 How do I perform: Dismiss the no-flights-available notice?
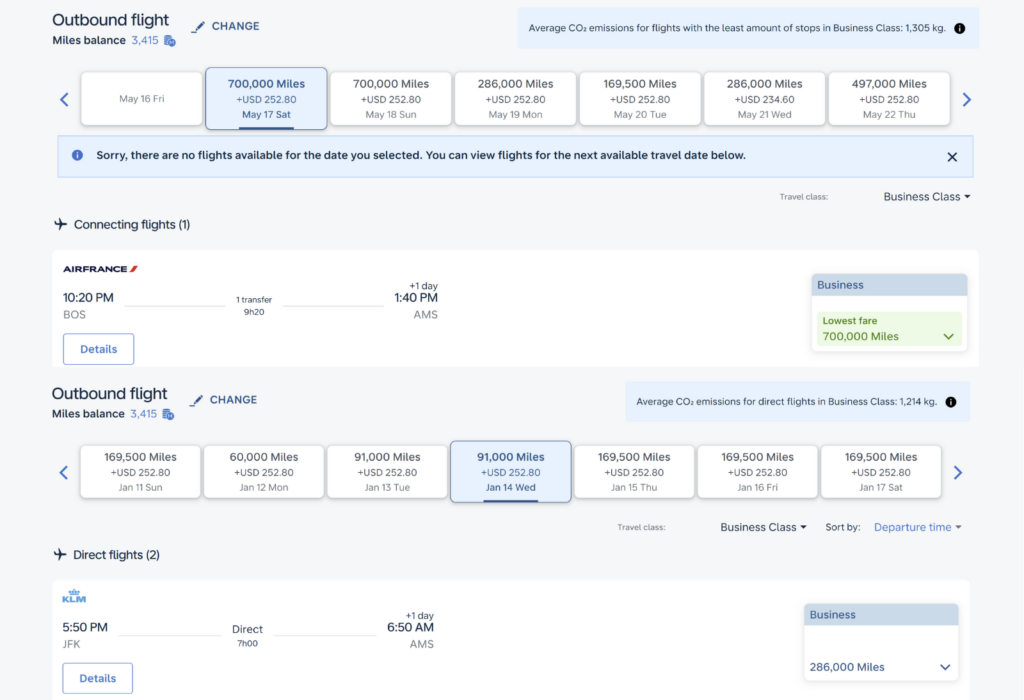(x=952, y=157)
